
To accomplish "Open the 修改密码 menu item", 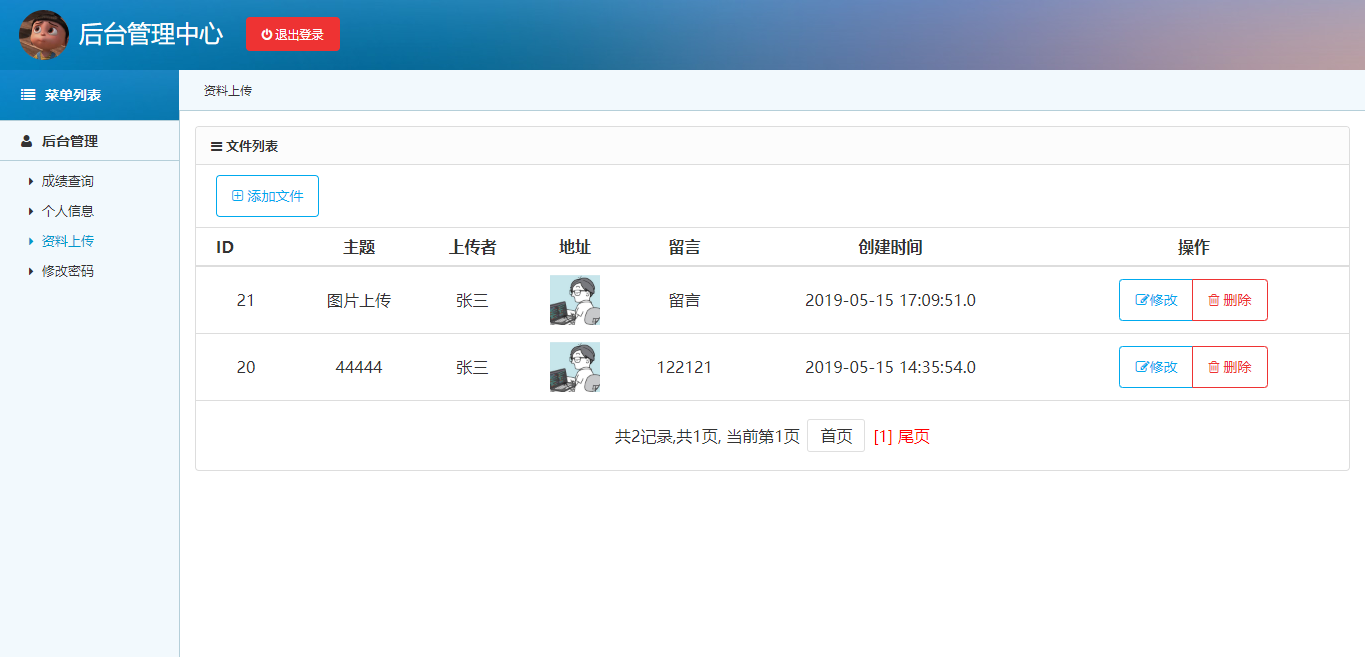I will tap(68, 271).
